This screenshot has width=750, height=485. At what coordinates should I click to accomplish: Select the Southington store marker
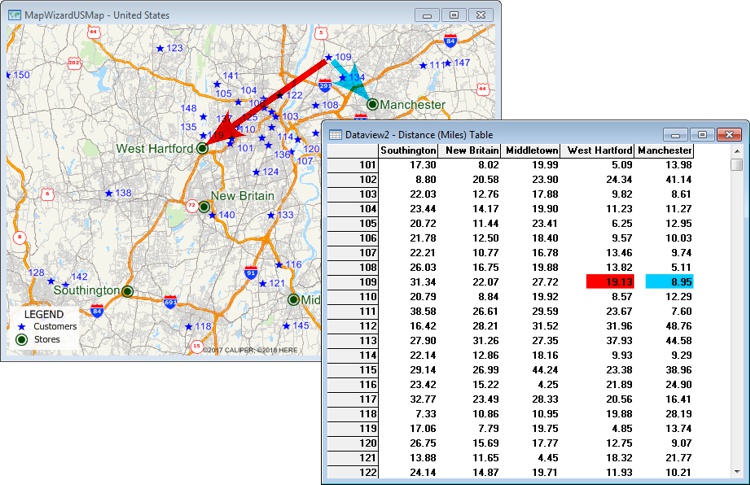pos(128,291)
